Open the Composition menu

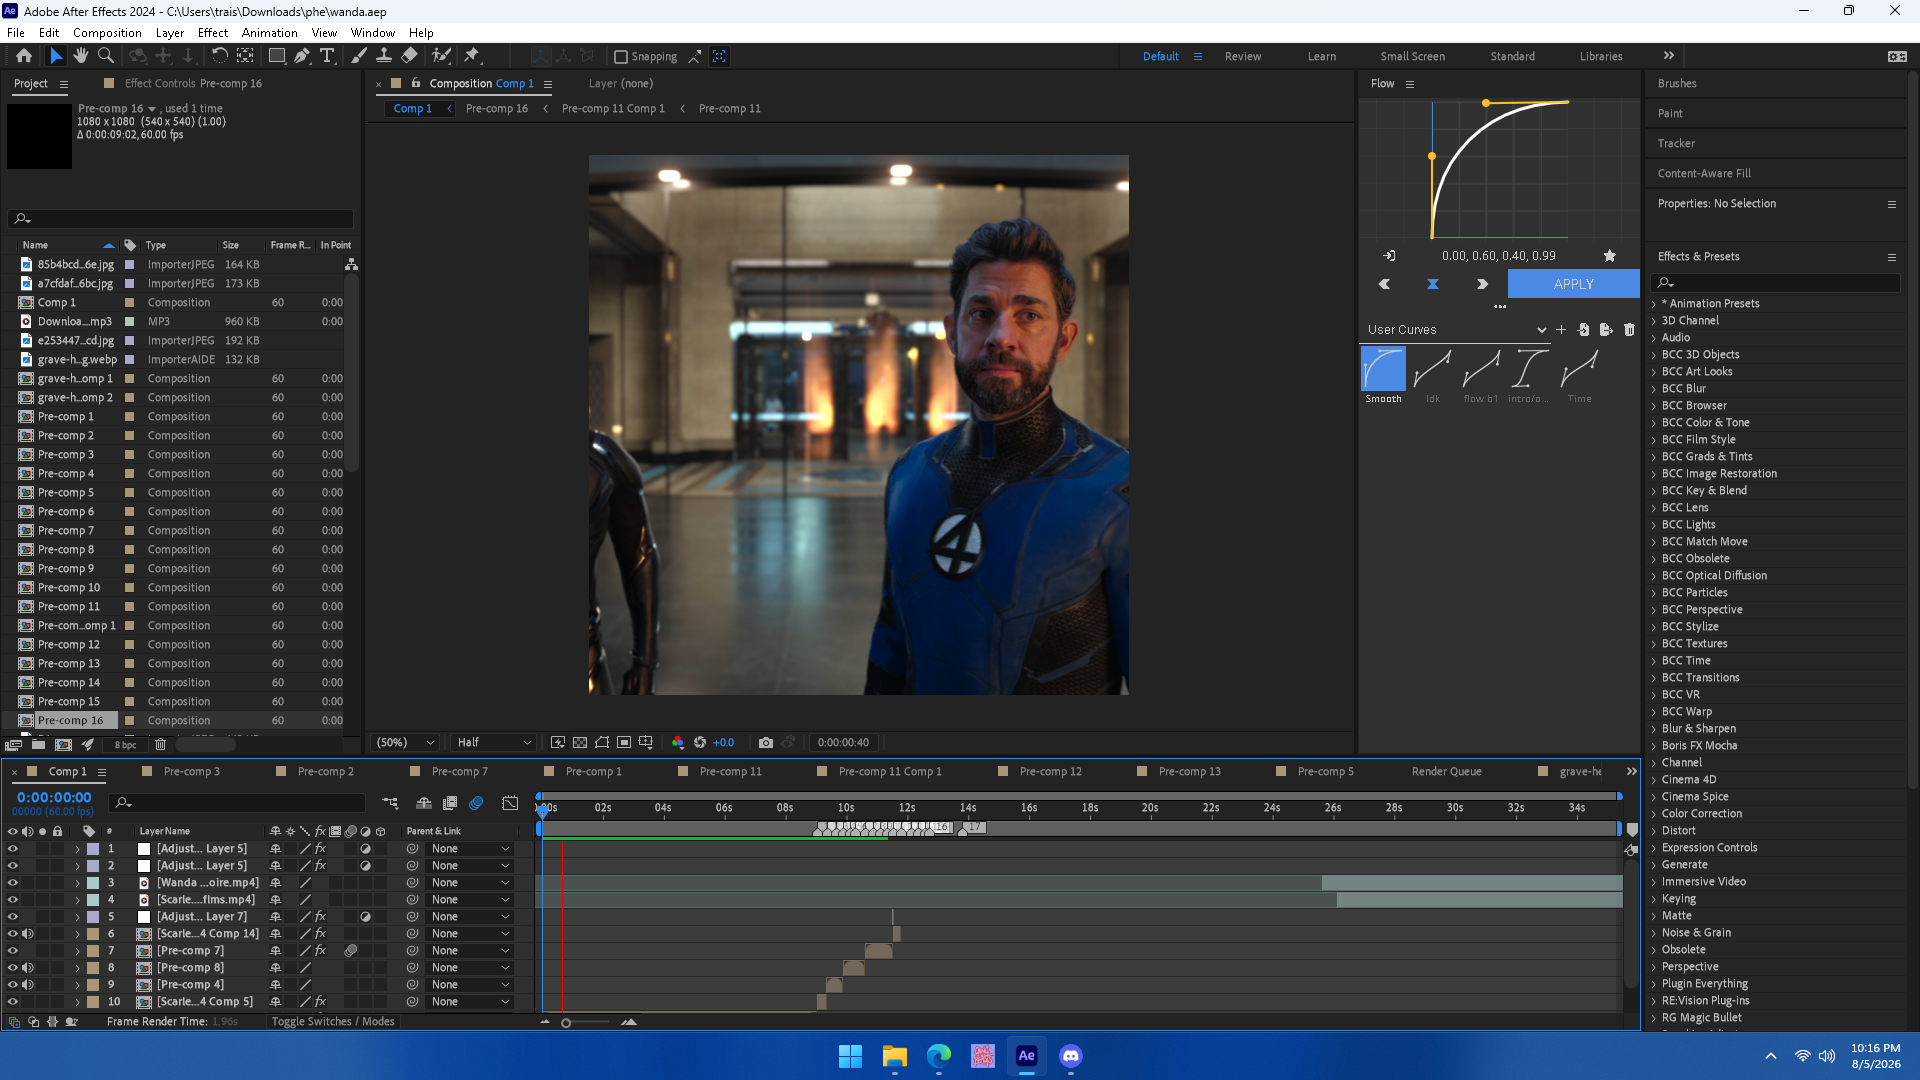[x=107, y=32]
